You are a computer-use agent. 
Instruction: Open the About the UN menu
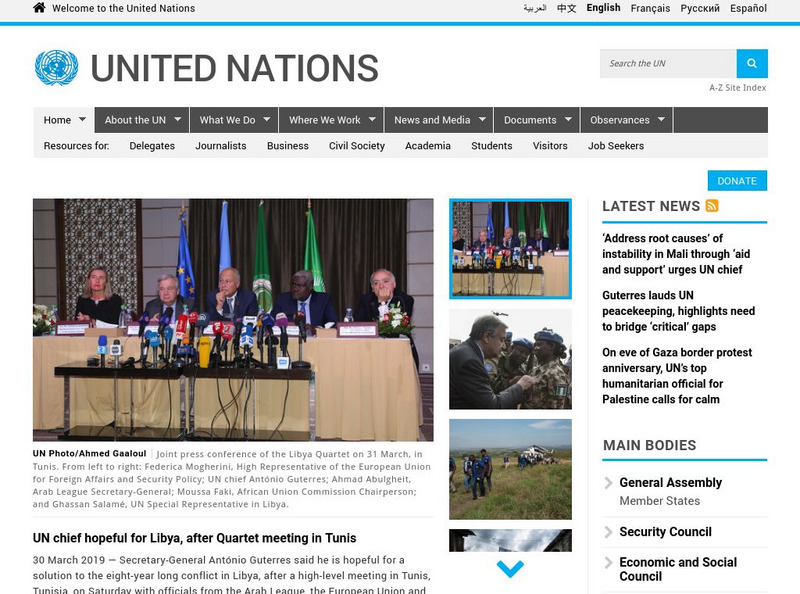(135, 120)
